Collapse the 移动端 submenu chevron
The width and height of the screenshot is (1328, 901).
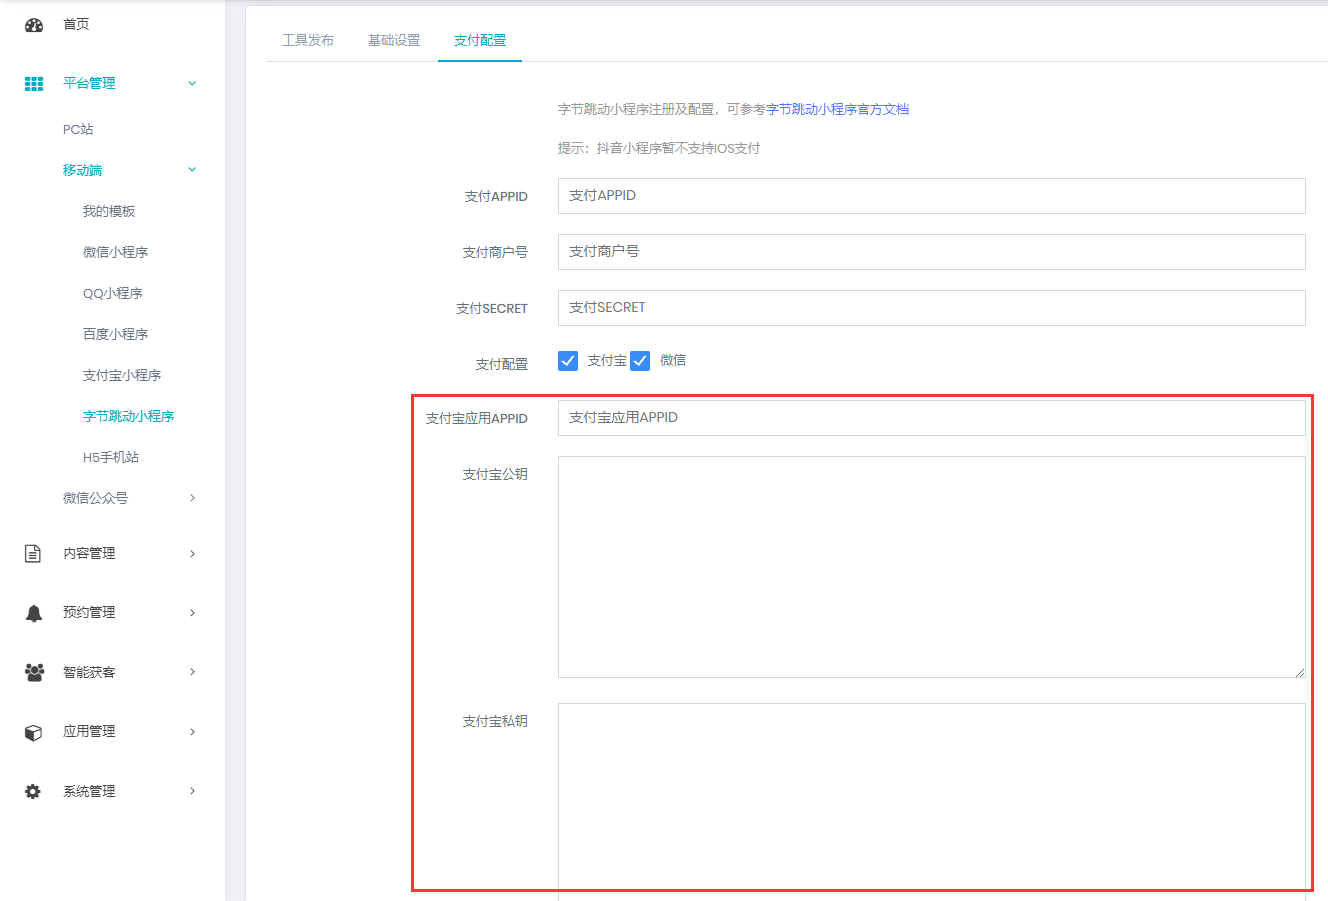(192, 170)
